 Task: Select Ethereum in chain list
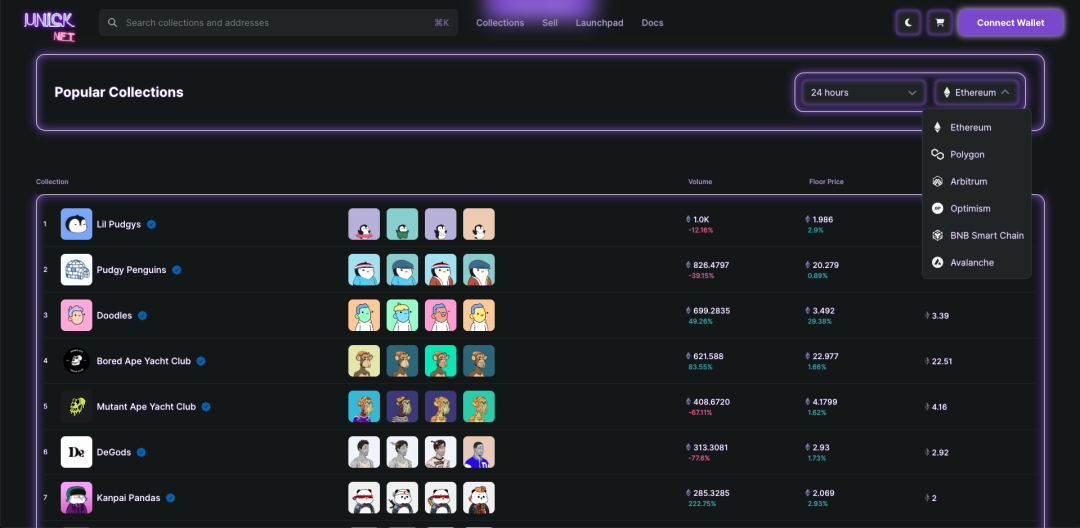(976, 127)
